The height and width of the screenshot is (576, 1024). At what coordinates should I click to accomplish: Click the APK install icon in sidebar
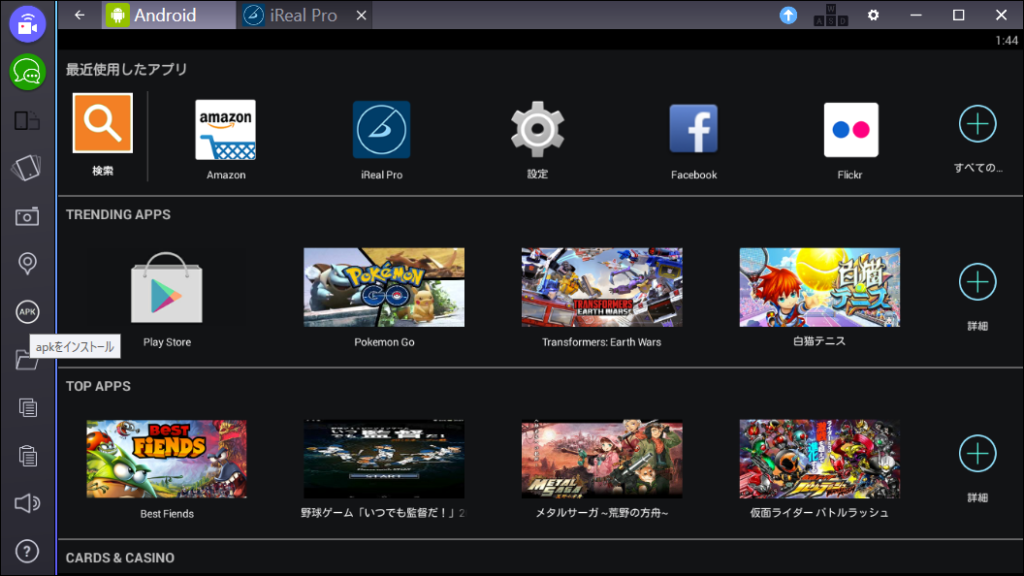point(27,312)
